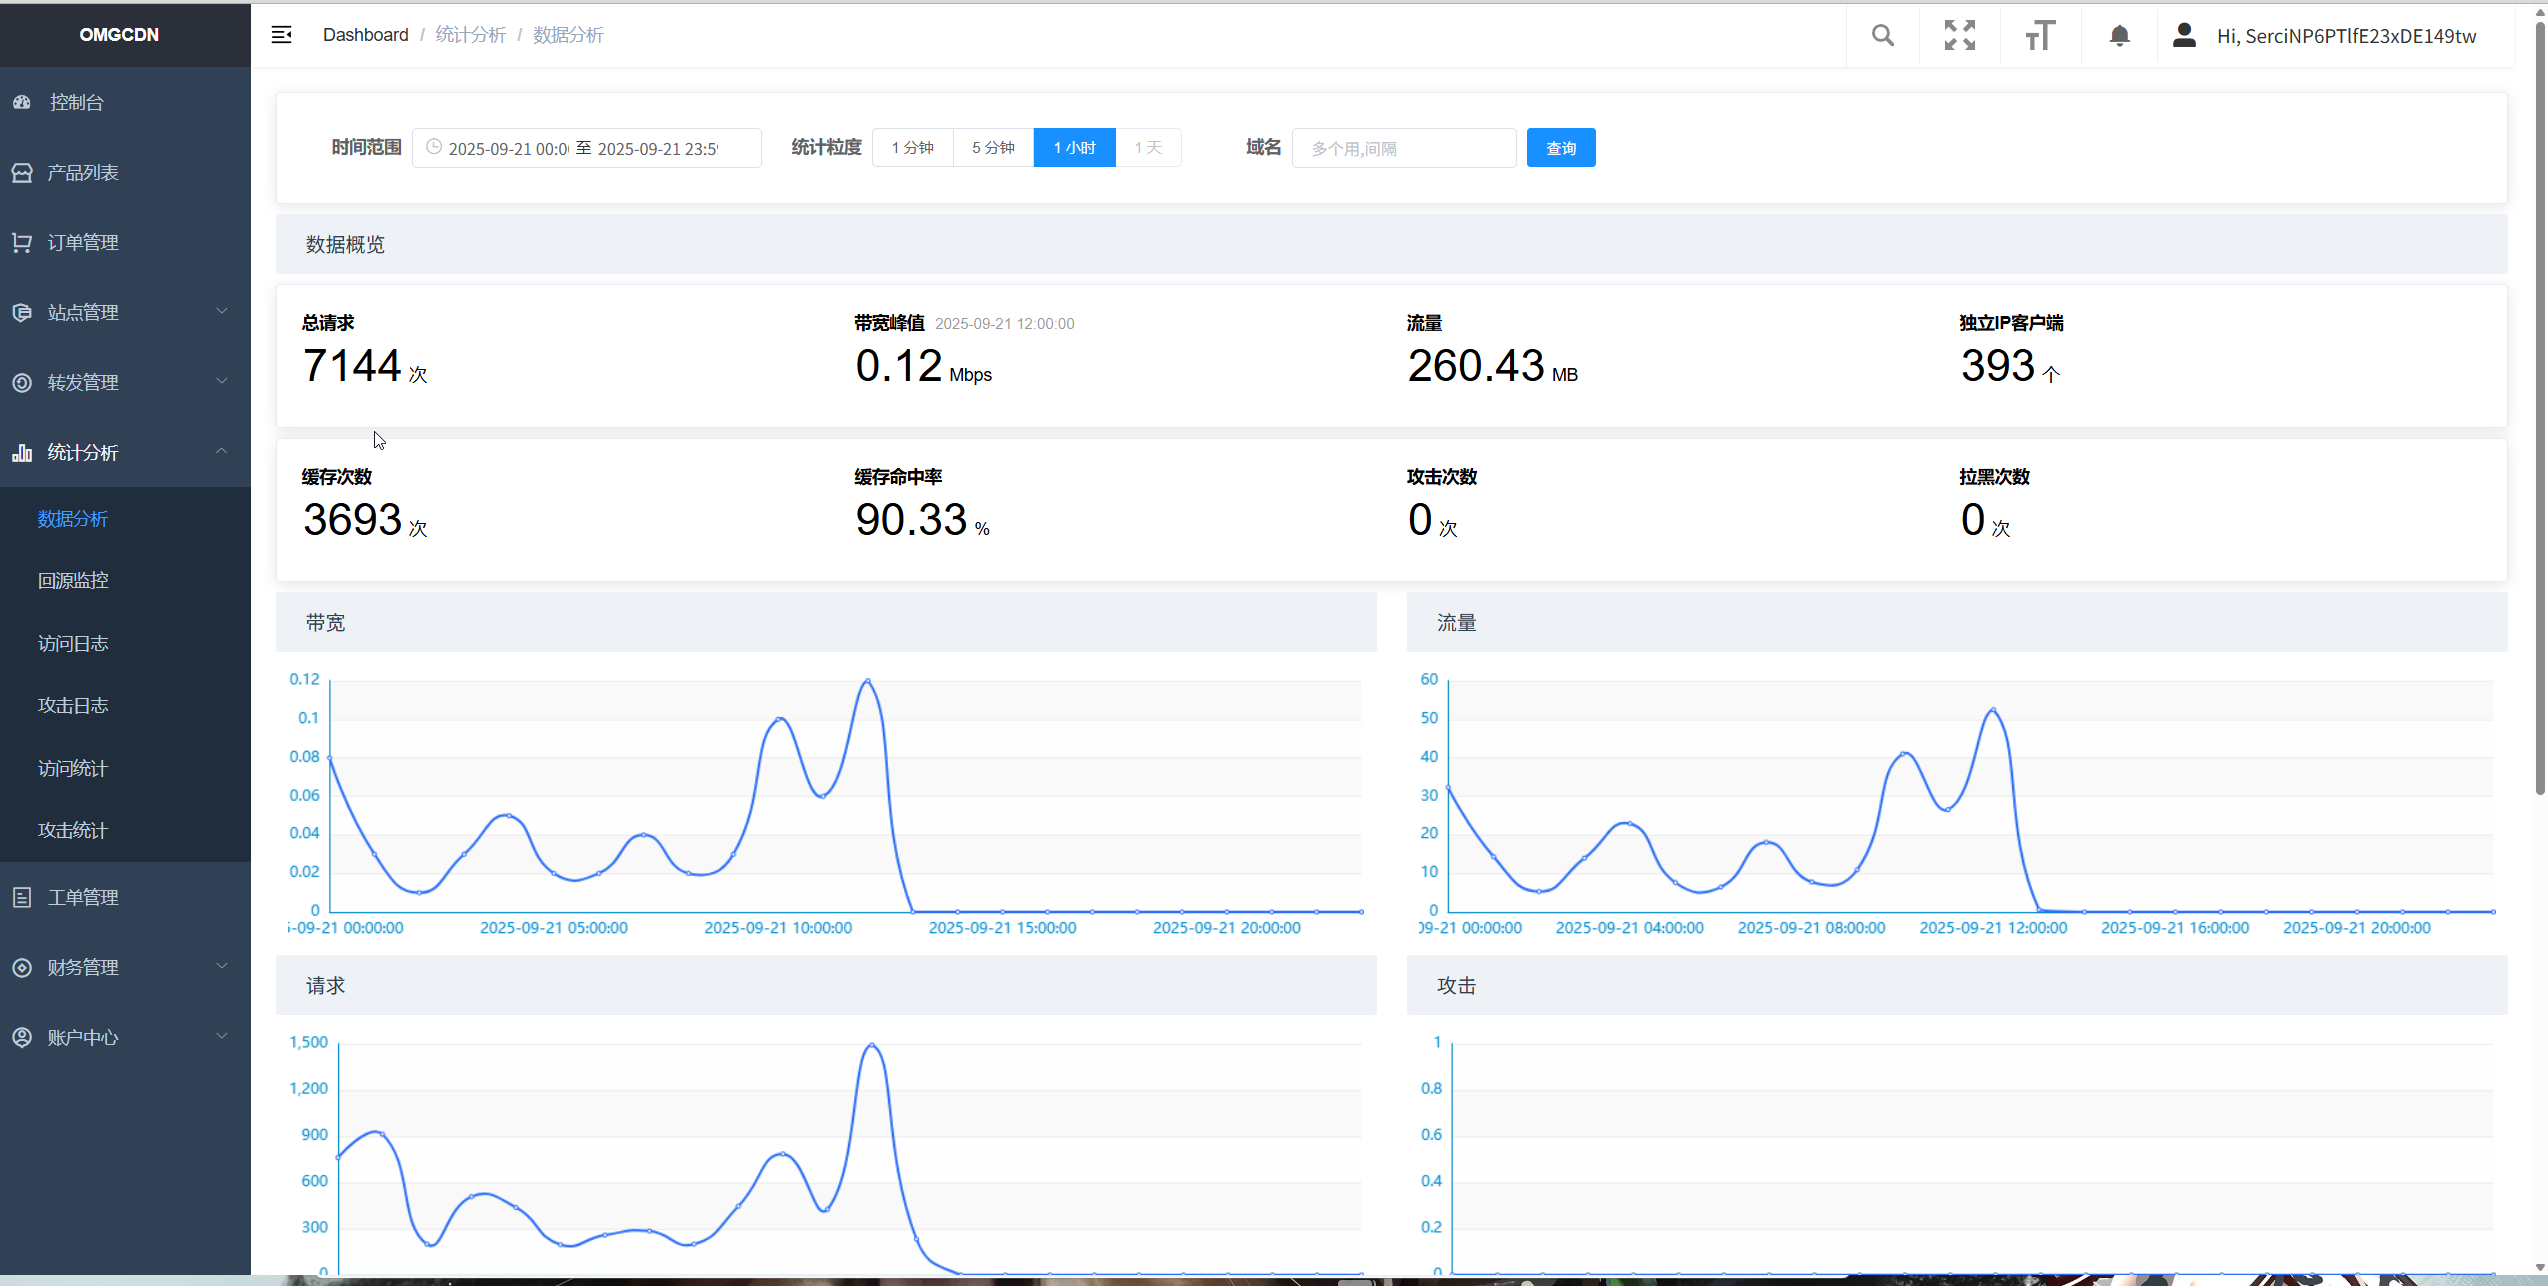2548x1286 pixels.
Task: Collapse sidebar with the hamburger icon
Action: coord(282,35)
